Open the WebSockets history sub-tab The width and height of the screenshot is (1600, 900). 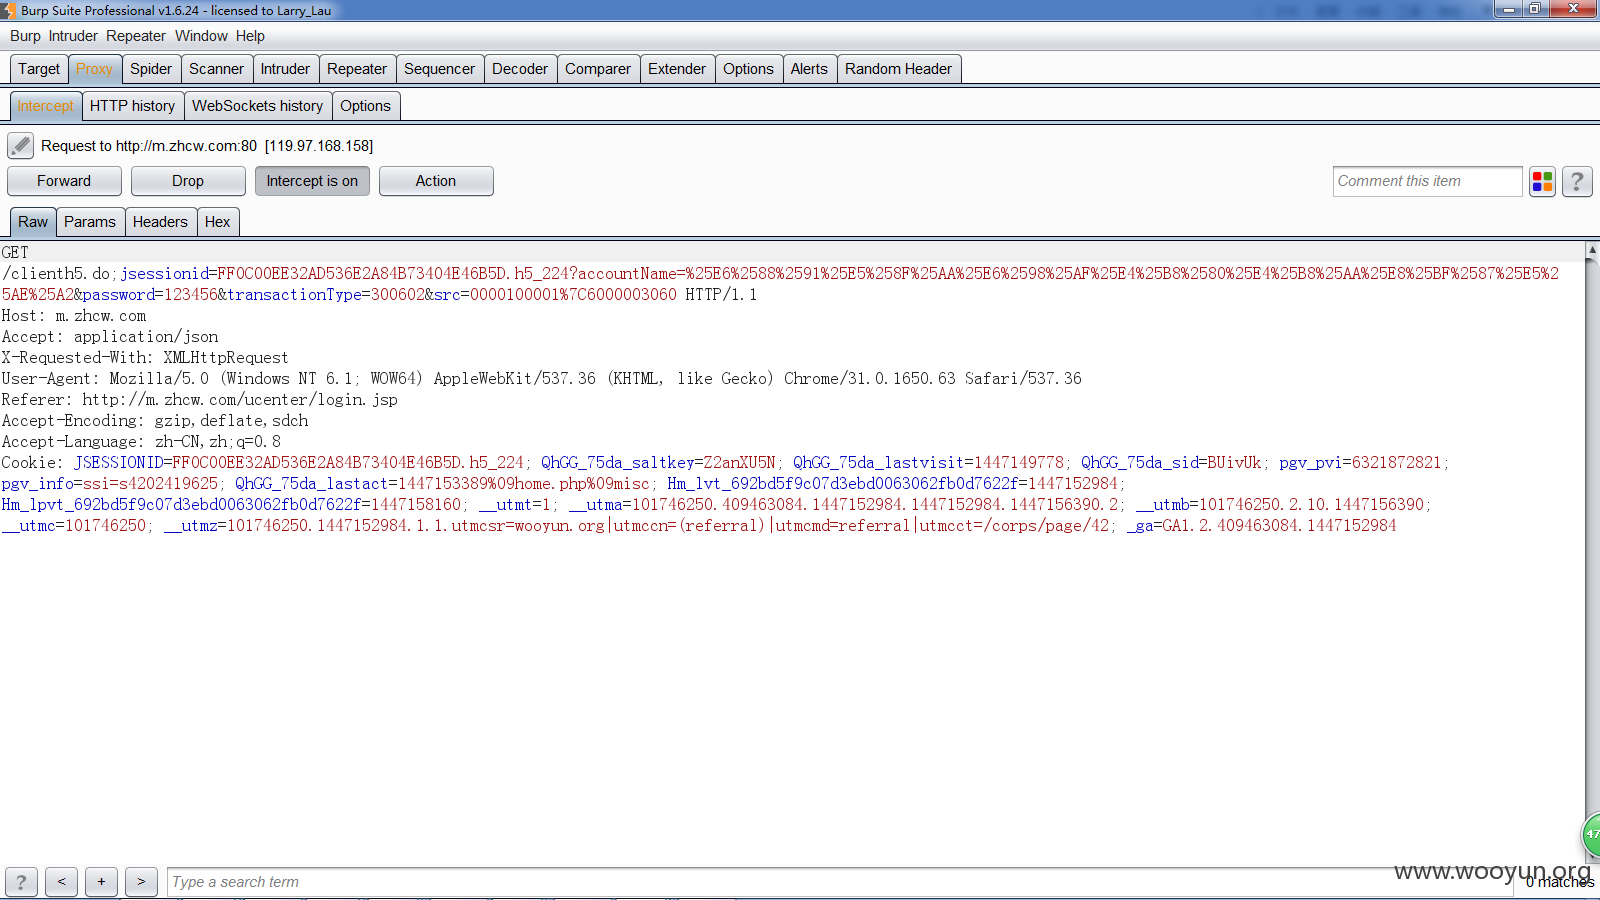257,106
